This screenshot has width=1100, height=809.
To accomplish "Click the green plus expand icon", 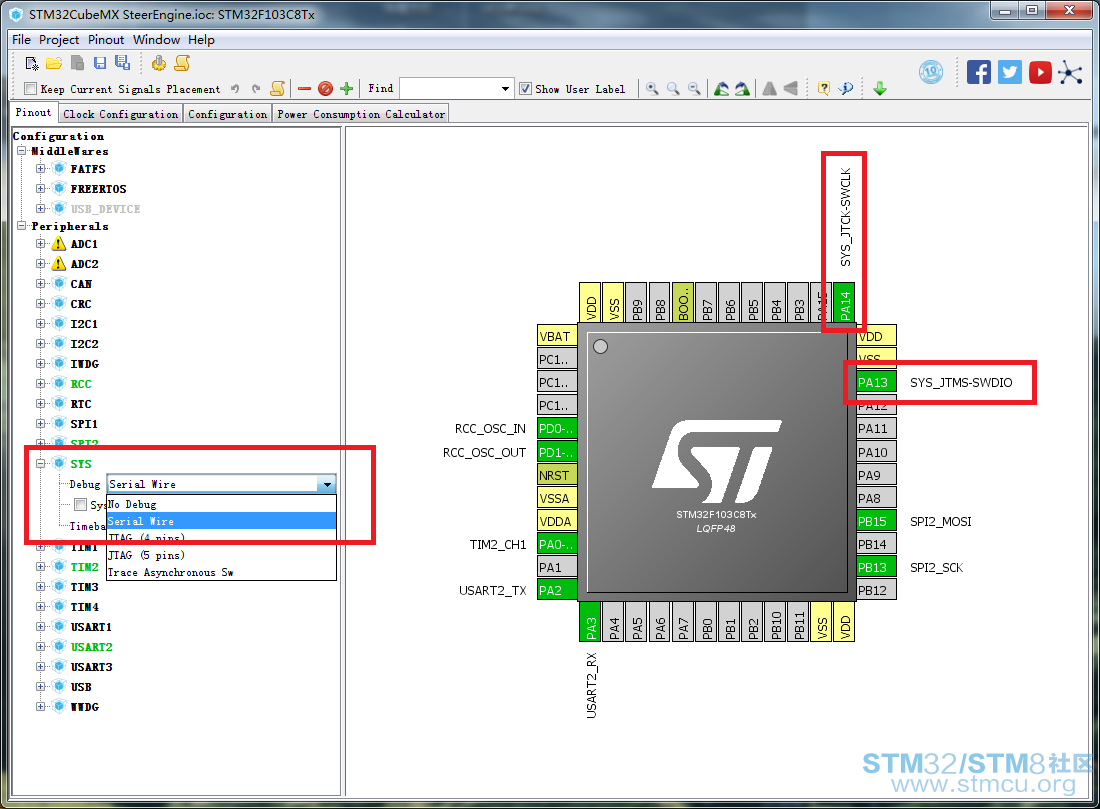I will (347, 88).
